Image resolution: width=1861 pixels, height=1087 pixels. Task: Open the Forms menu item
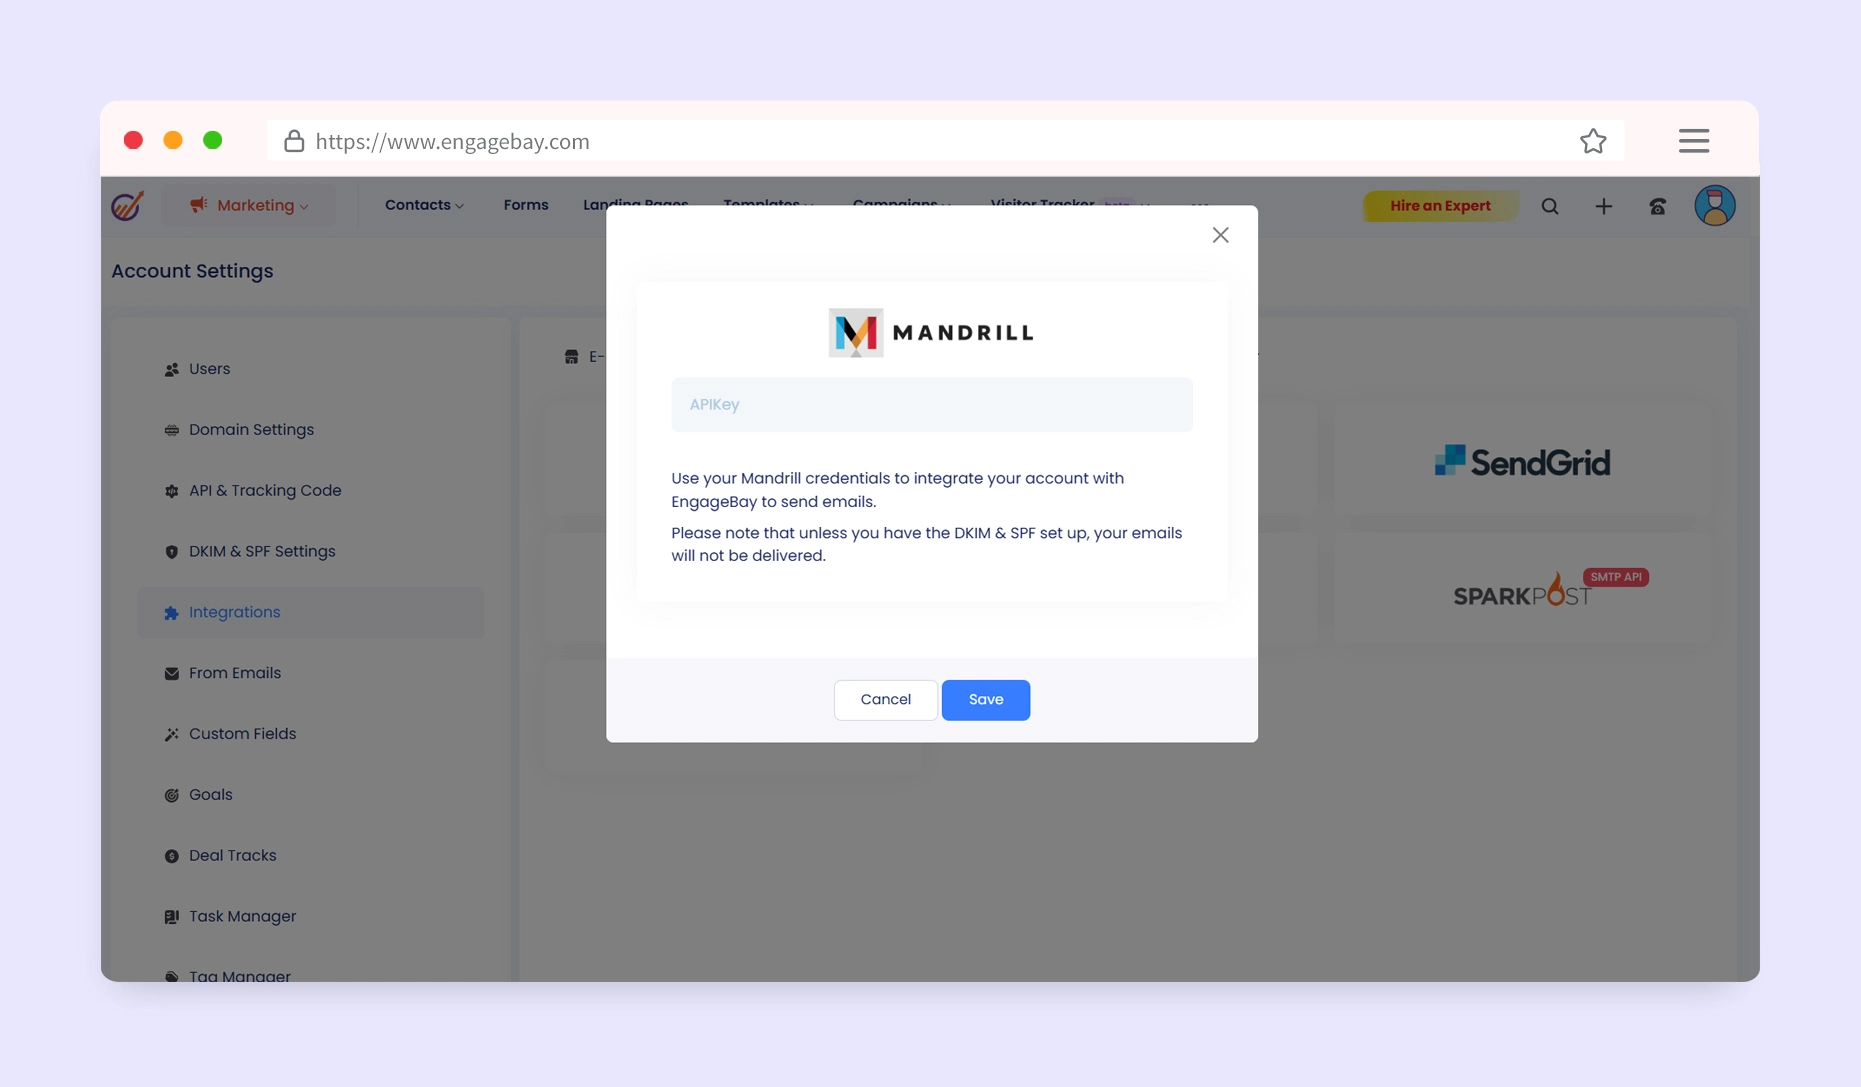click(526, 205)
